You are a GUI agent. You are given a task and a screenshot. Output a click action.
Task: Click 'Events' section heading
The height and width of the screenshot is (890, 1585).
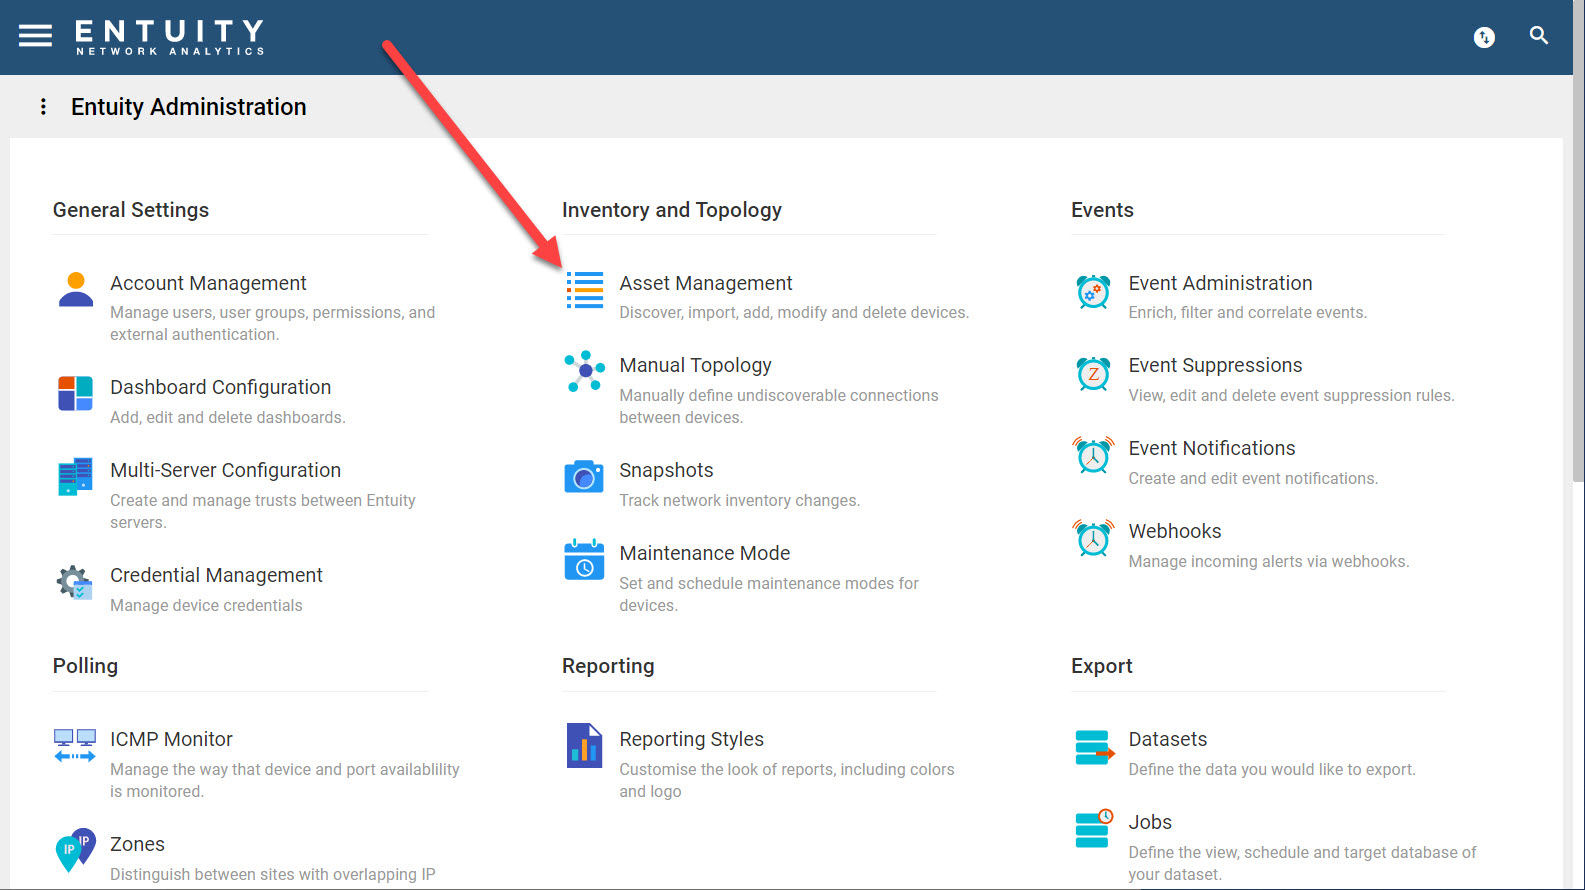[1102, 210]
